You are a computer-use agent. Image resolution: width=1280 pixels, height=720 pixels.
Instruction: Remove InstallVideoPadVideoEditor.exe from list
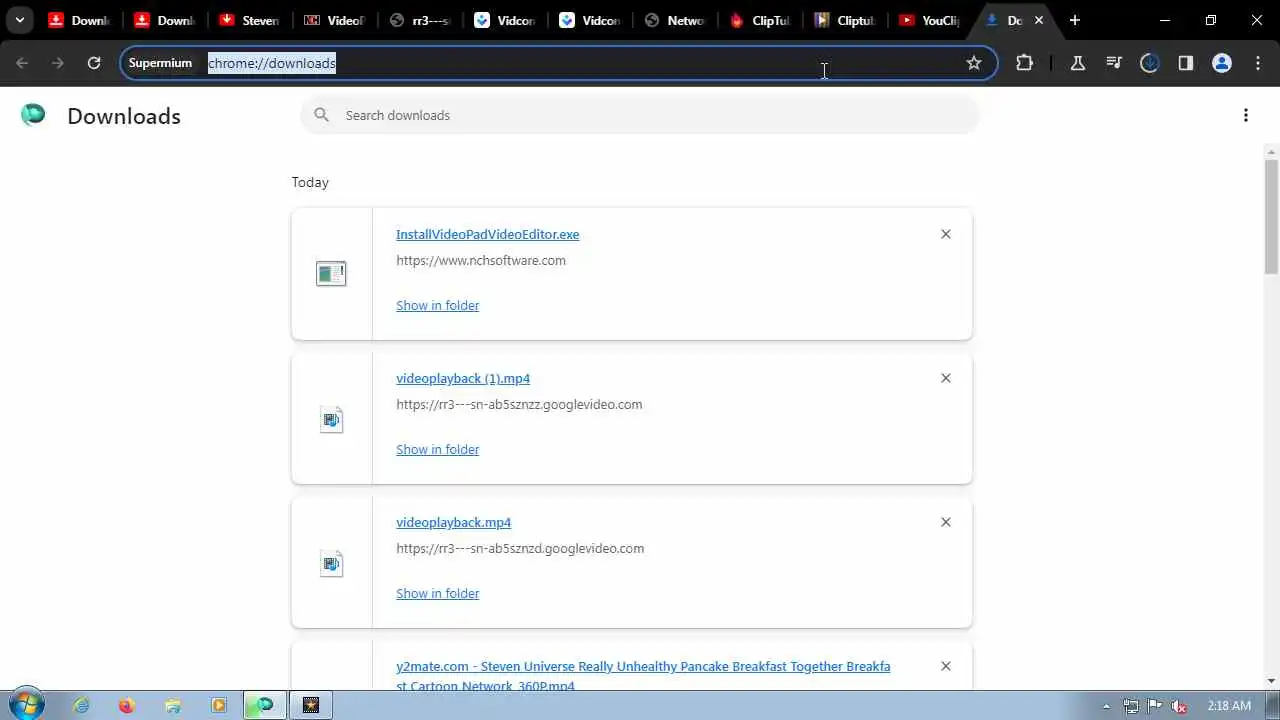[946, 234]
